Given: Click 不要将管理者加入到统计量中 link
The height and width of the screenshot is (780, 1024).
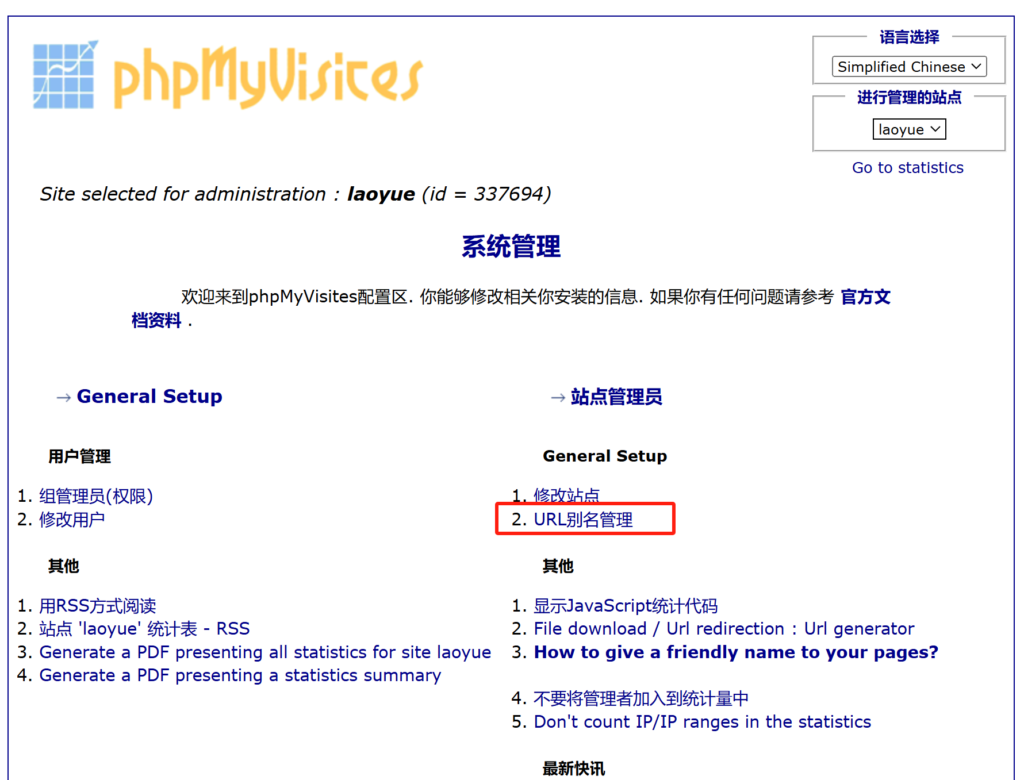Looking at the screenshot, I should click(641, 698).
